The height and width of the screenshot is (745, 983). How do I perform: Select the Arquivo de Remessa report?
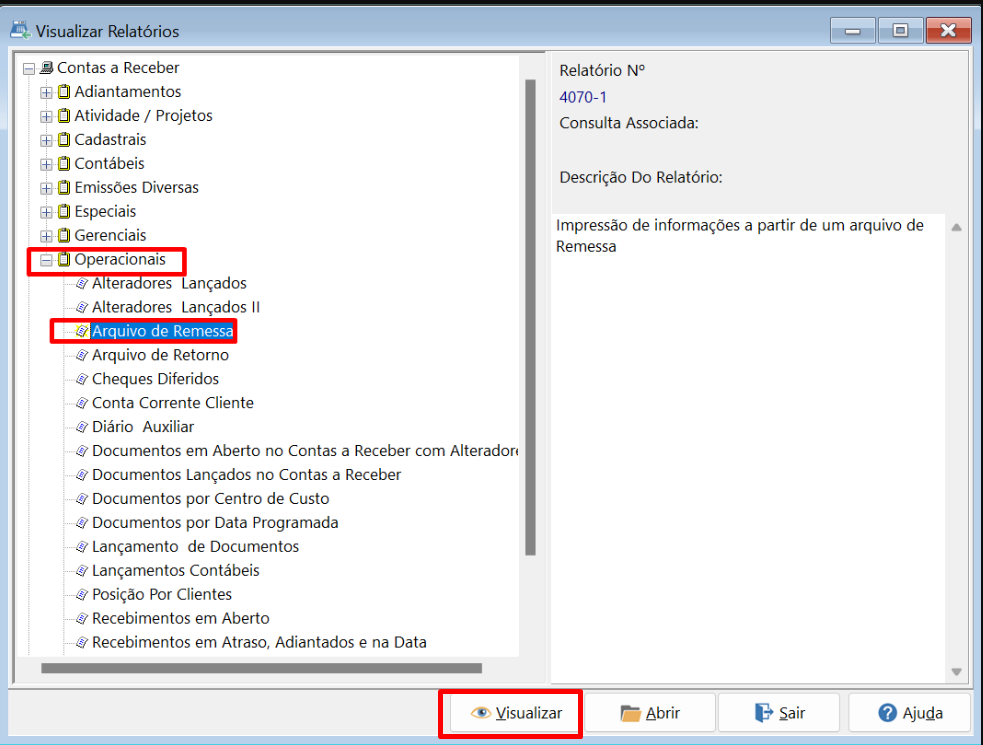[x=162, y=331]
